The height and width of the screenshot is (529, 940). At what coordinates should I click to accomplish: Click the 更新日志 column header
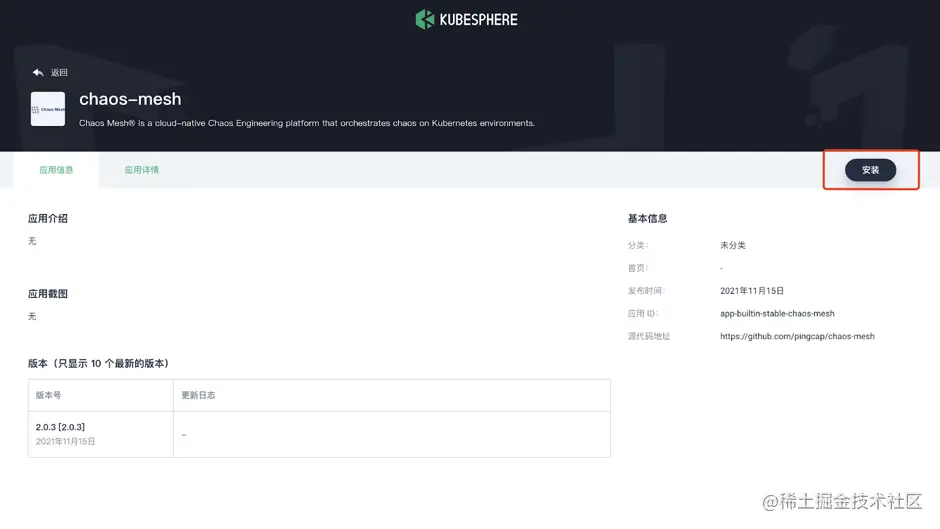pos(198,395)
